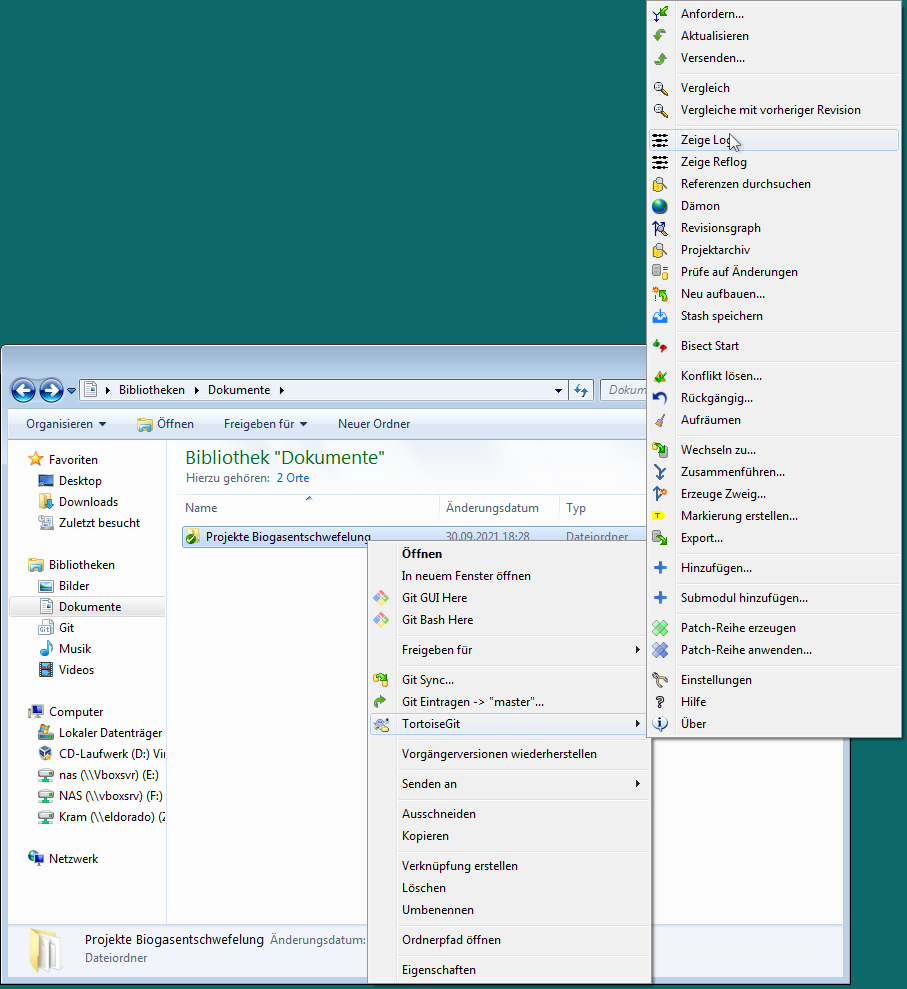
Task: Select the Projekte Biogasentschwefelung folder
Action: click(x=414, y=537)
